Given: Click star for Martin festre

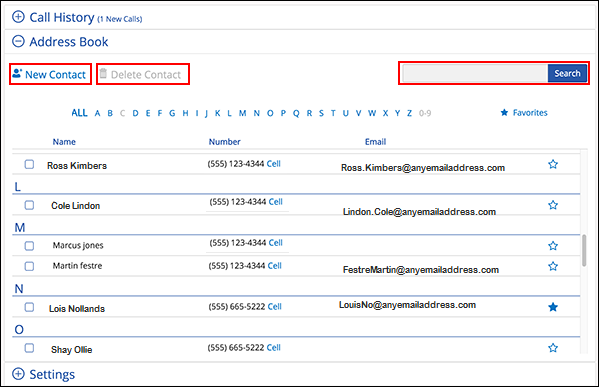Looking at the screenshot, I should (x=553, y=266).
